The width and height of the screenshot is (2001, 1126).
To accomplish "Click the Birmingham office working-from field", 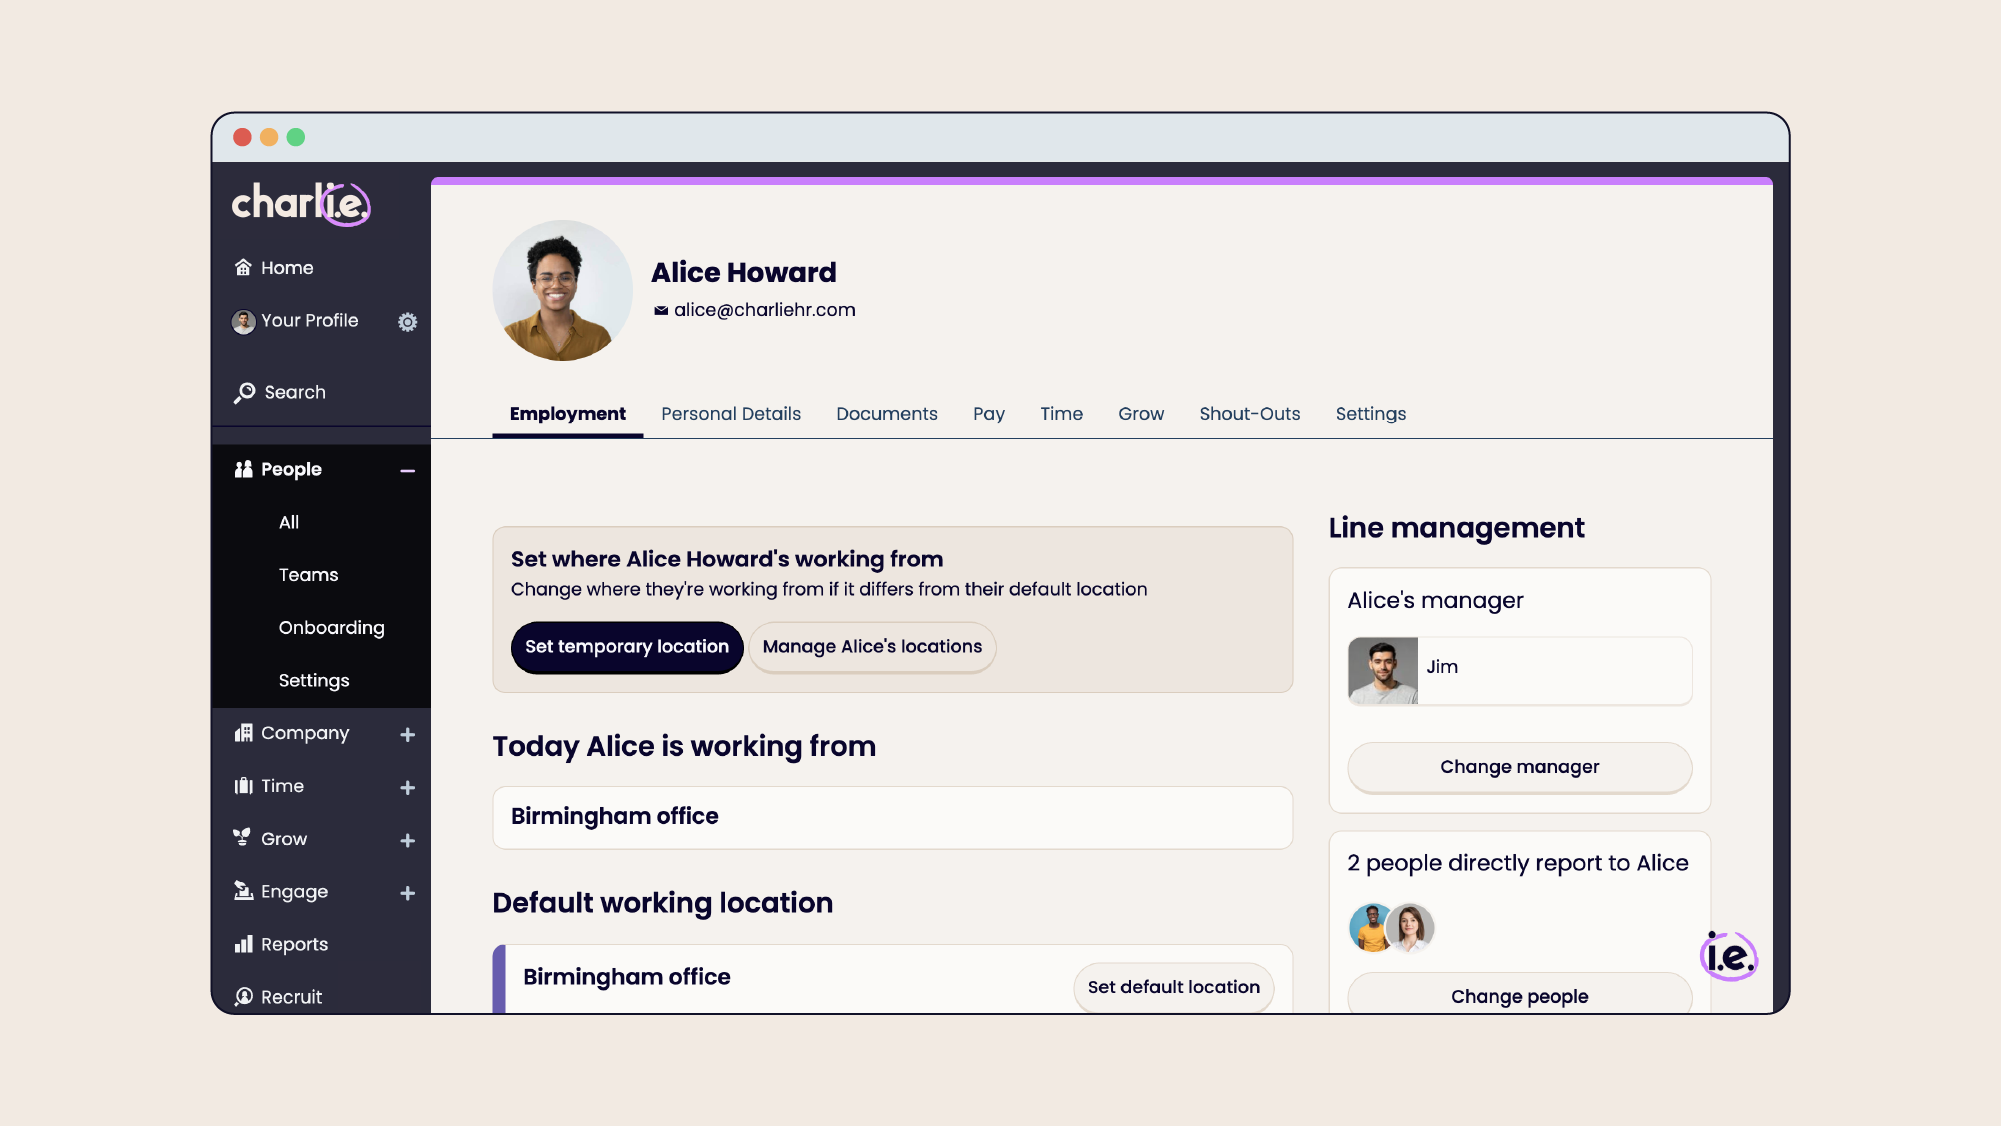I will (892, 817).
